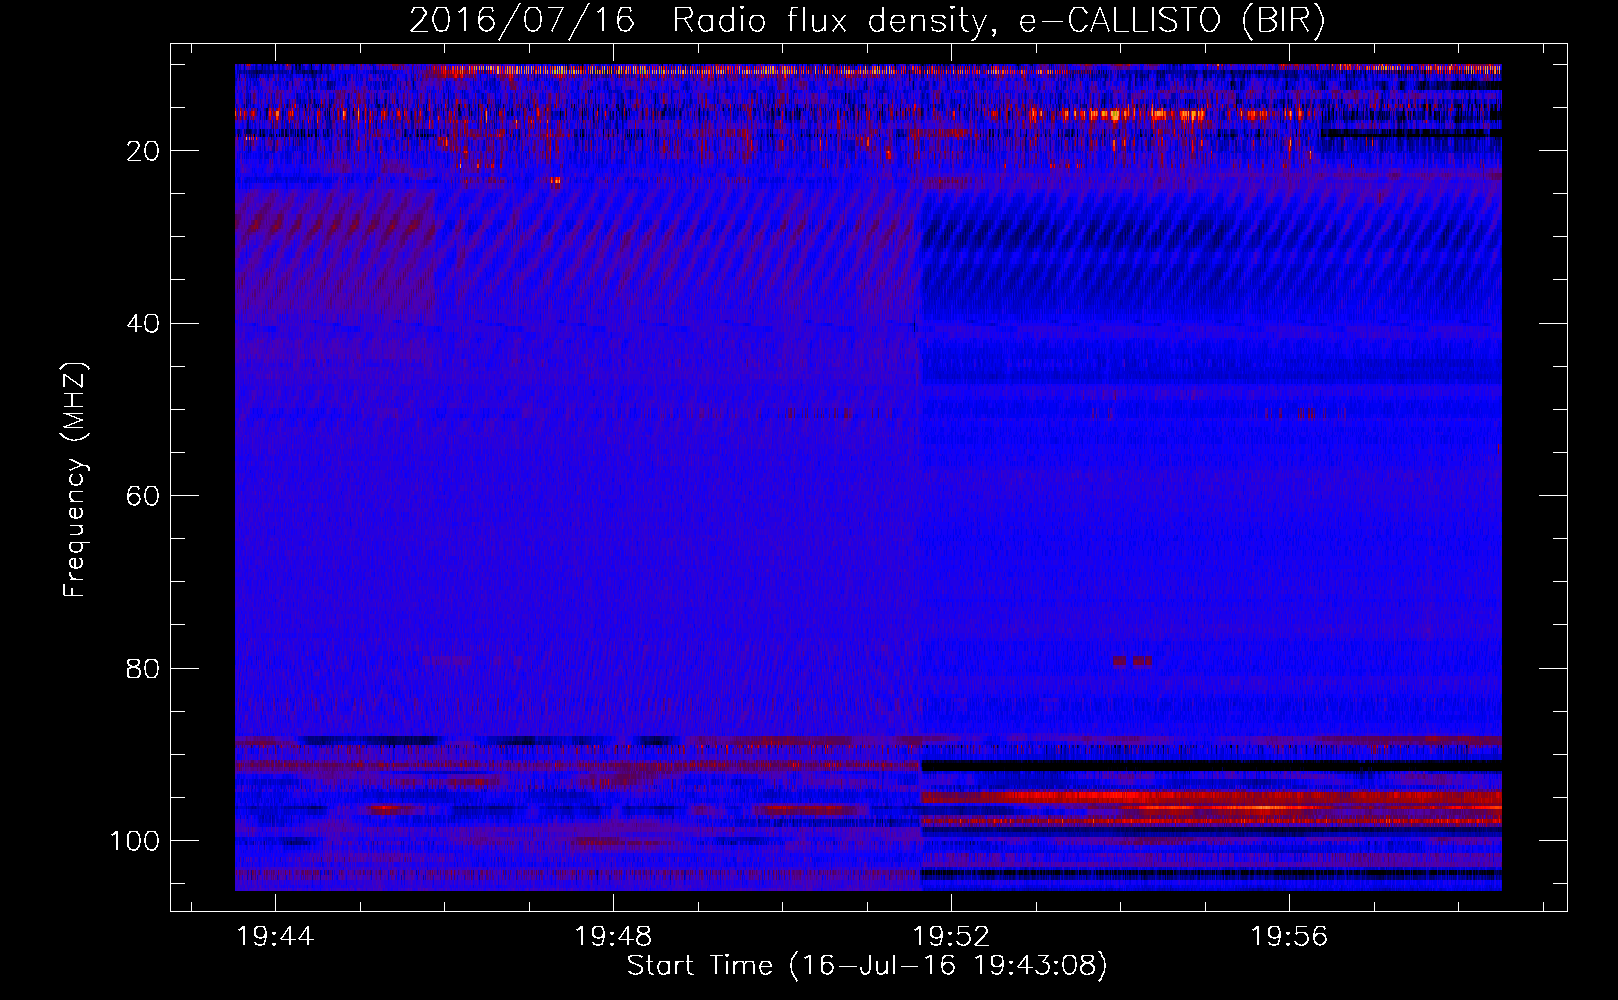Viewport: 1618px width, 1000px height.
Task: Click the '19:56' time tick label
Action: coord(1289,937)
